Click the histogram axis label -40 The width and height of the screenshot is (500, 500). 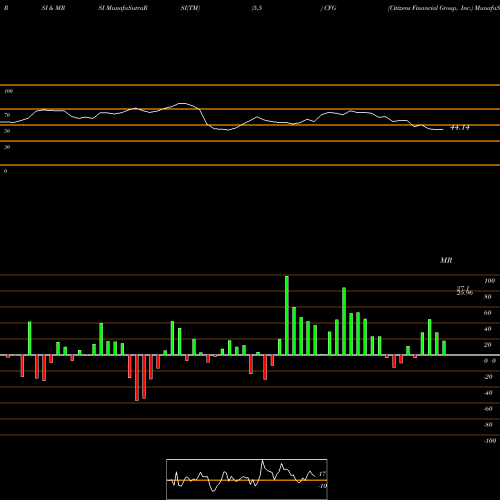pos(488,393)
